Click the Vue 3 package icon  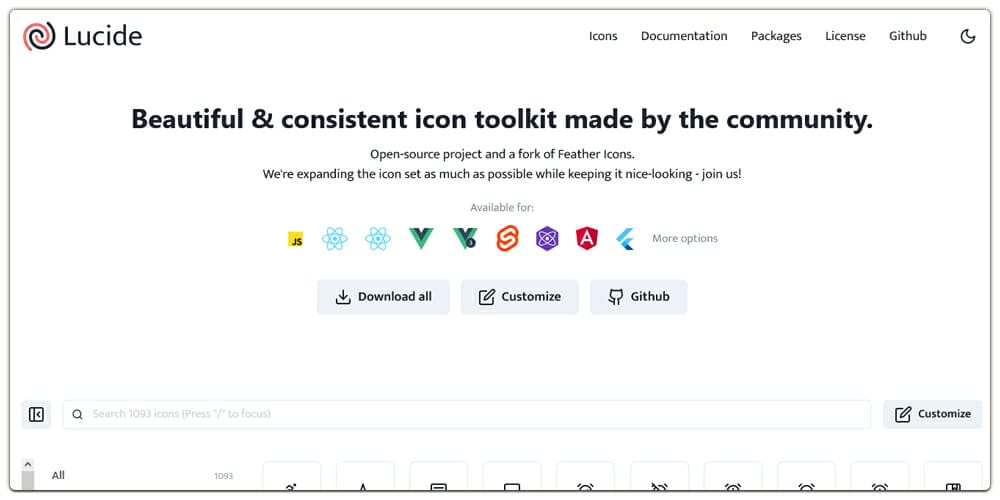point(464,239)
